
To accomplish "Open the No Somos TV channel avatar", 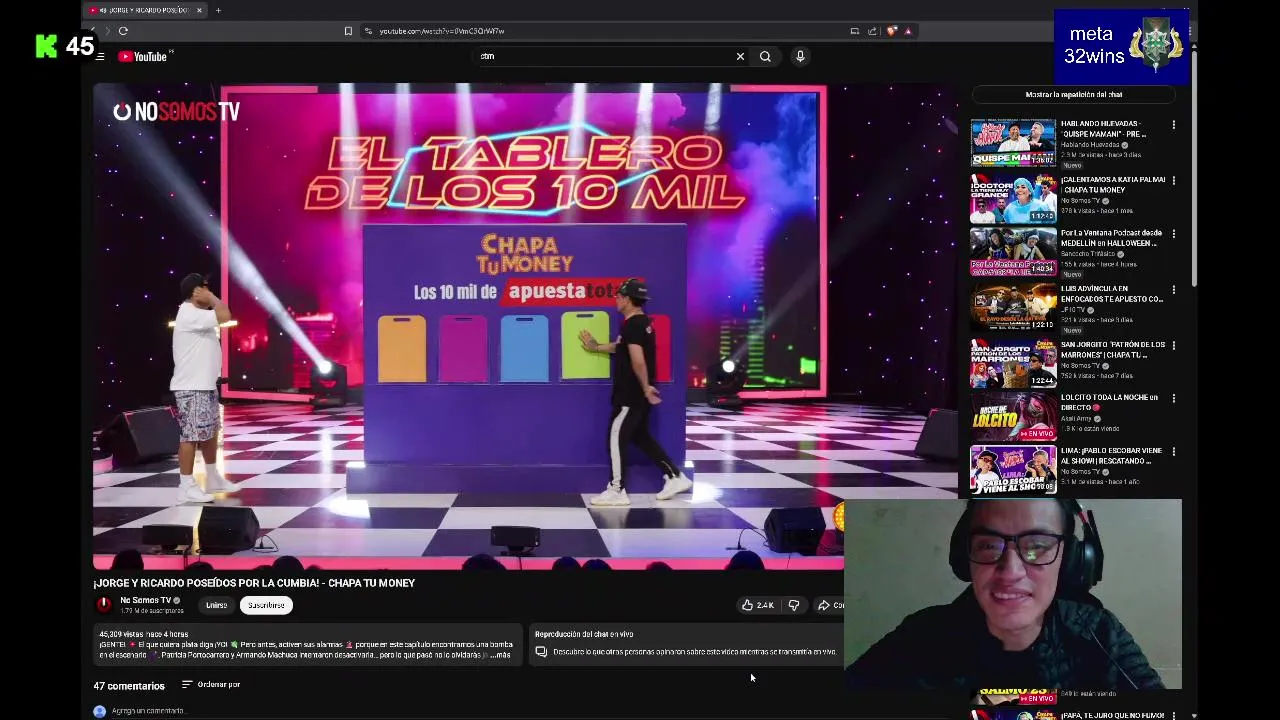I will [103, 604].
